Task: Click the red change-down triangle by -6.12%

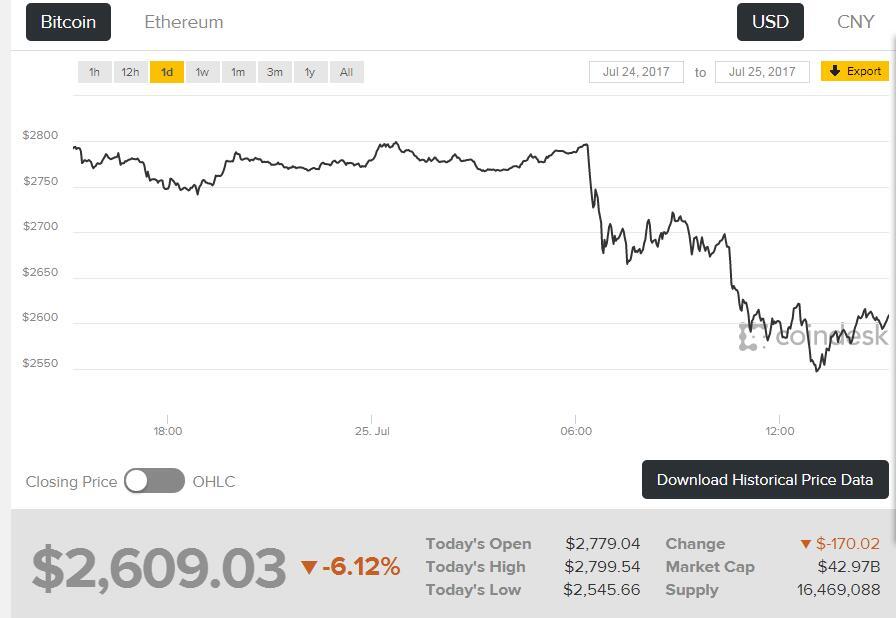Action: [x=309, y=568]
